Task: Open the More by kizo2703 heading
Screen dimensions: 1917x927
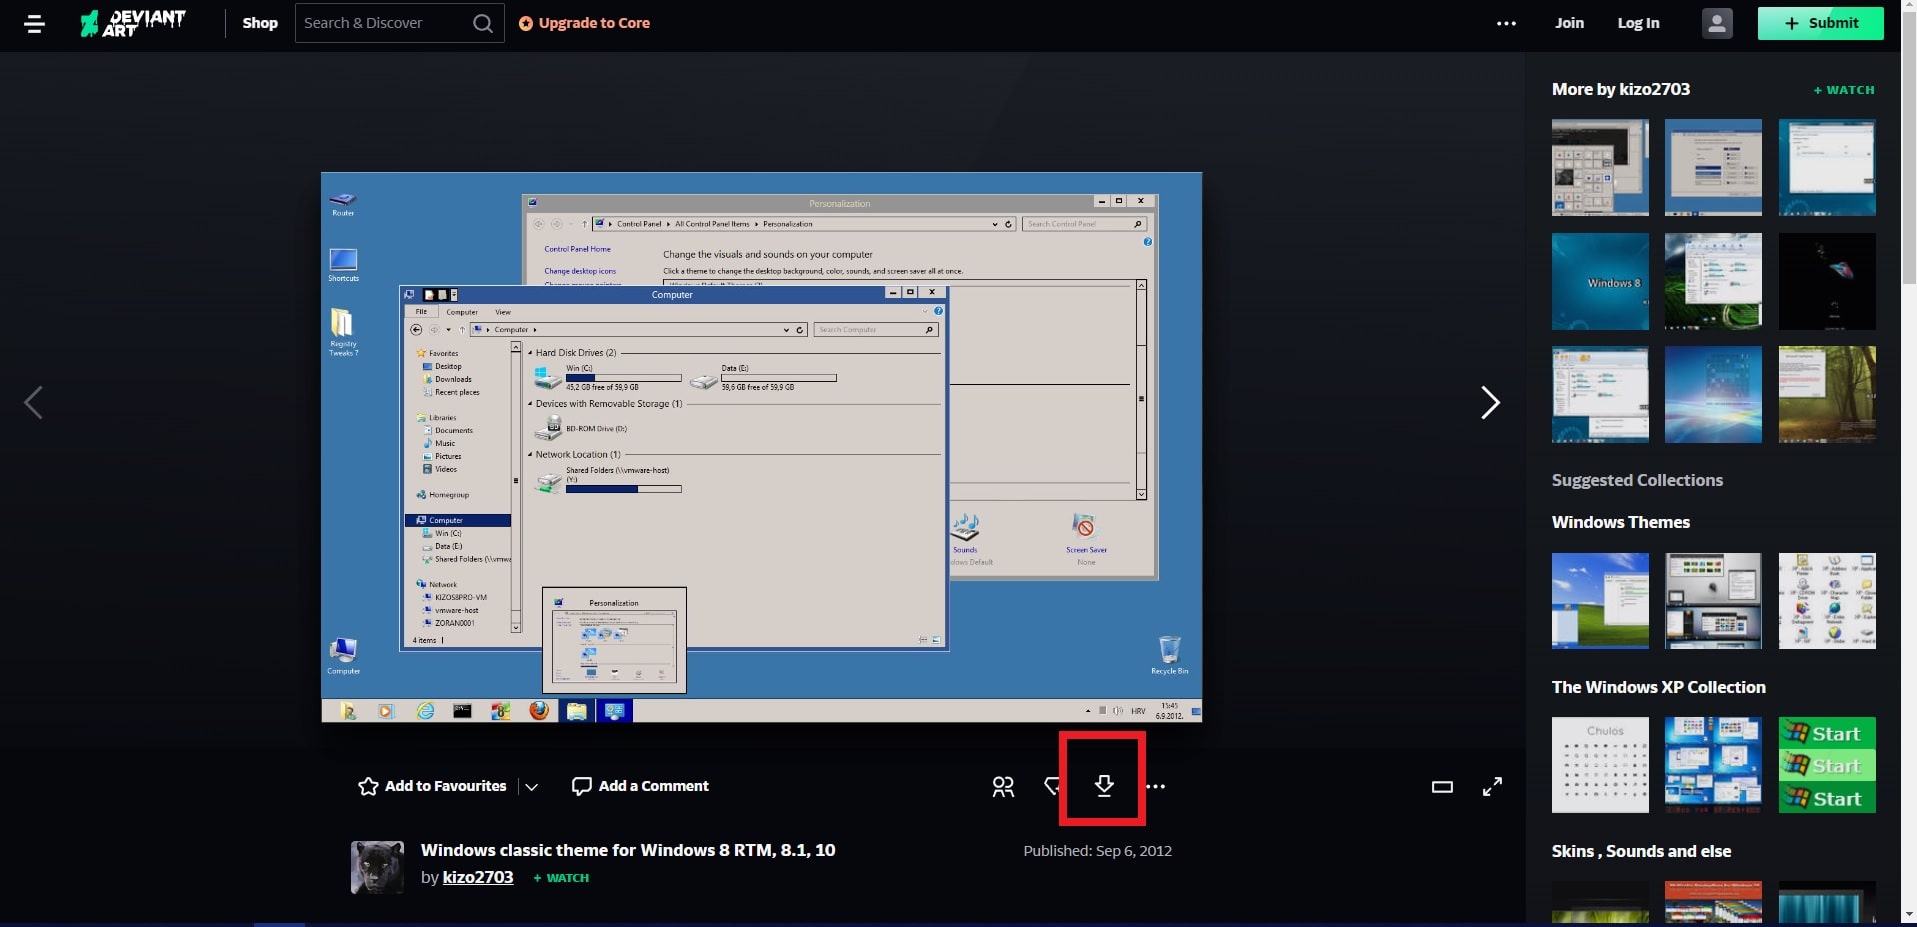Action: [1621, 89]
